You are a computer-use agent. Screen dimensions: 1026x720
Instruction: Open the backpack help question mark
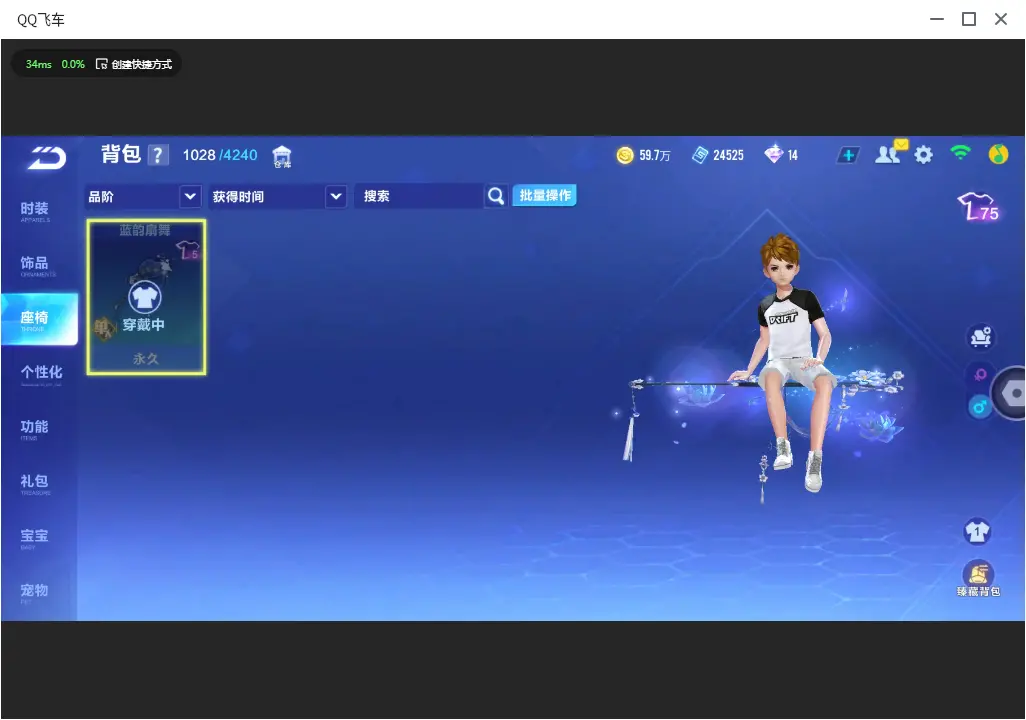pos(158,155)
